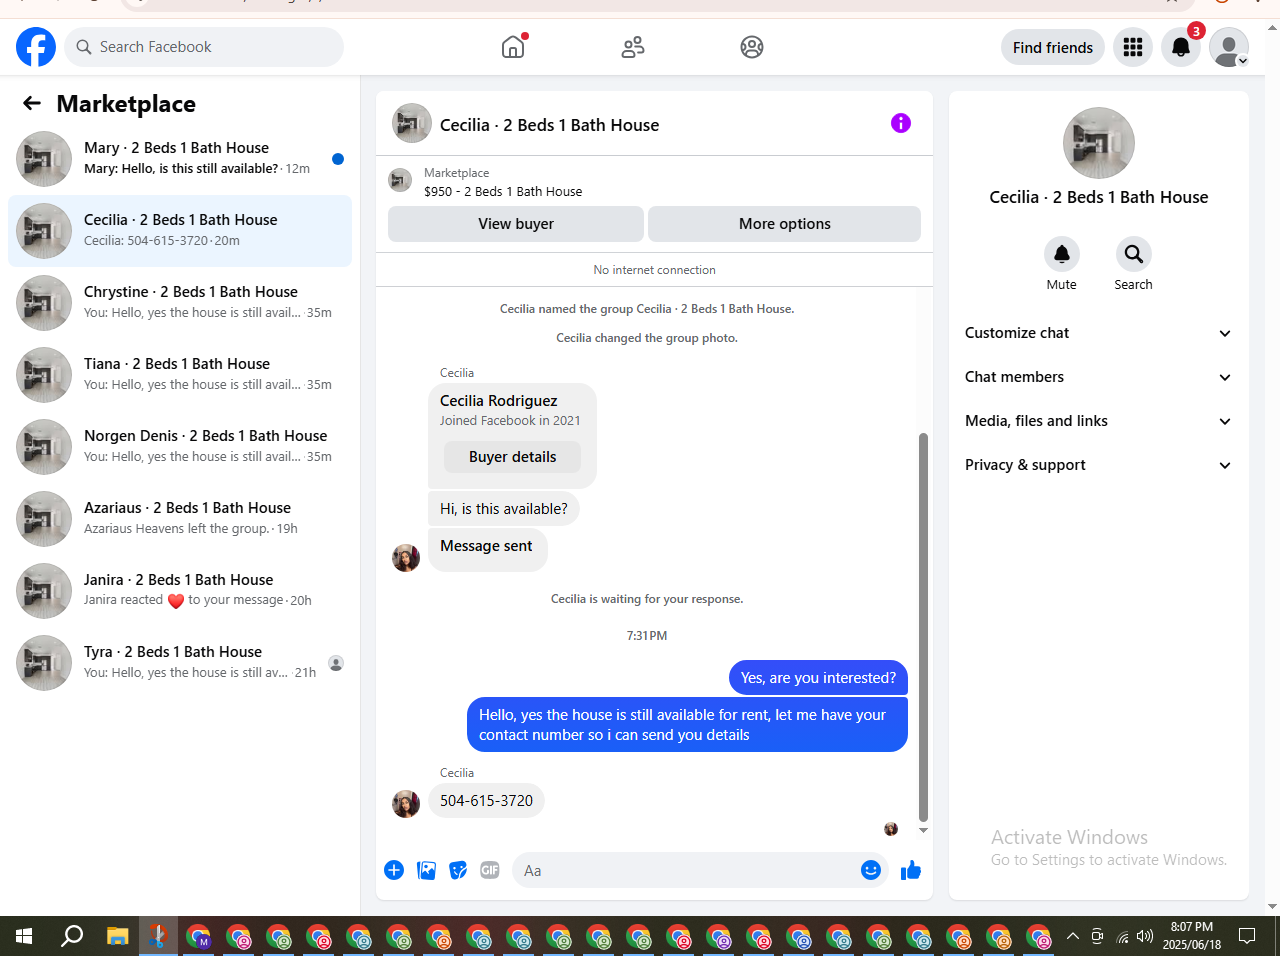Open the Janira conversation
Image resolution: width=1280 pixels, height=956 pixels.
point(180,591)
